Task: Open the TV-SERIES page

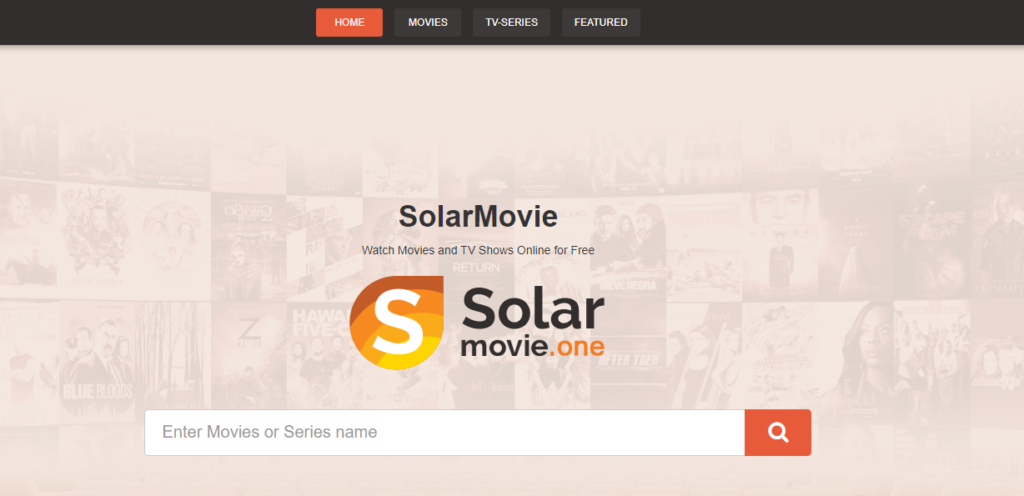Action: pos(511,22)
